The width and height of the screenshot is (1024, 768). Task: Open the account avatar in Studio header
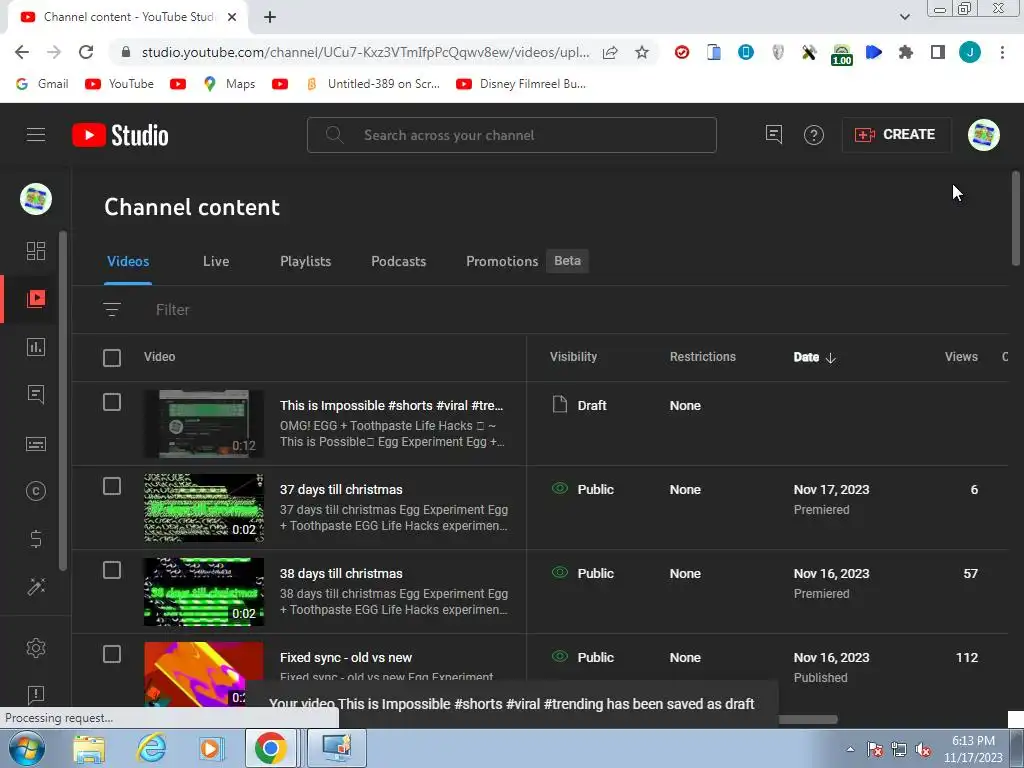click(x=984, y=135)
